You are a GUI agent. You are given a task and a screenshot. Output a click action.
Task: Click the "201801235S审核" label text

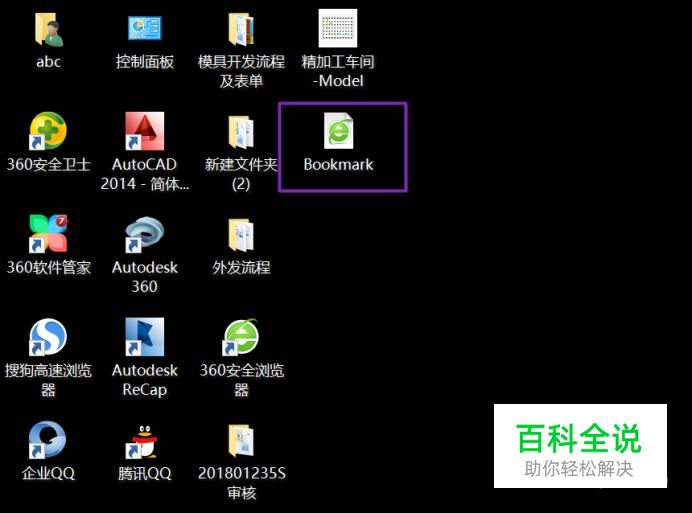(241, 483)
